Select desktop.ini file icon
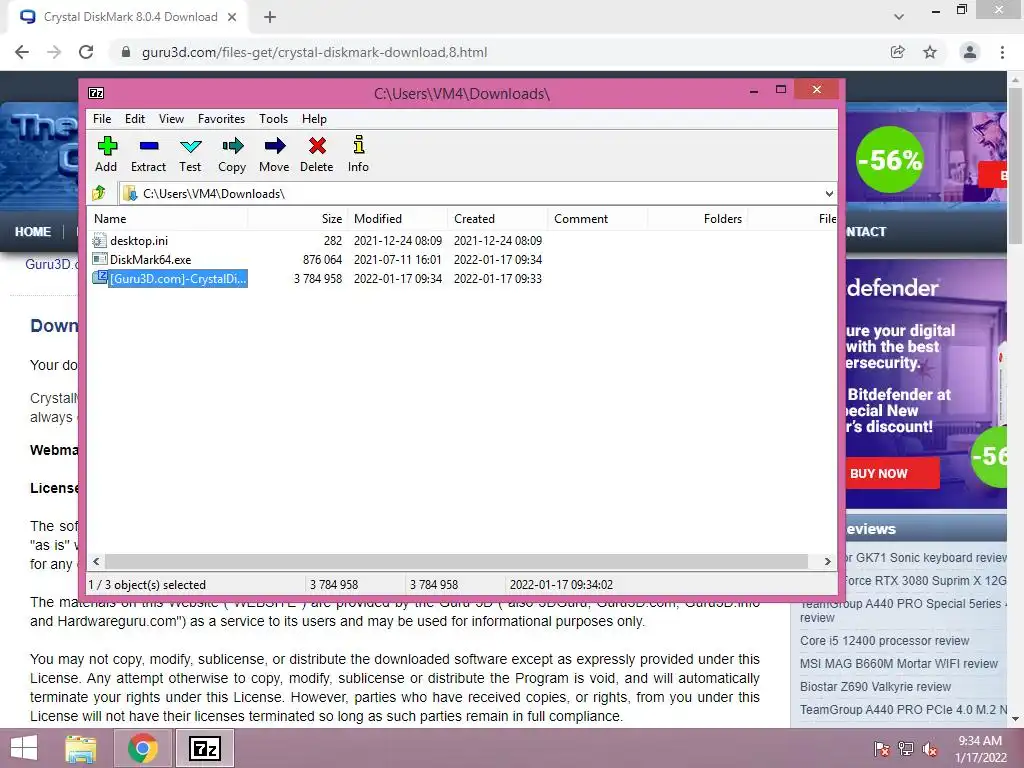Screen dimensions: 1024x768 tap(99, 240)
